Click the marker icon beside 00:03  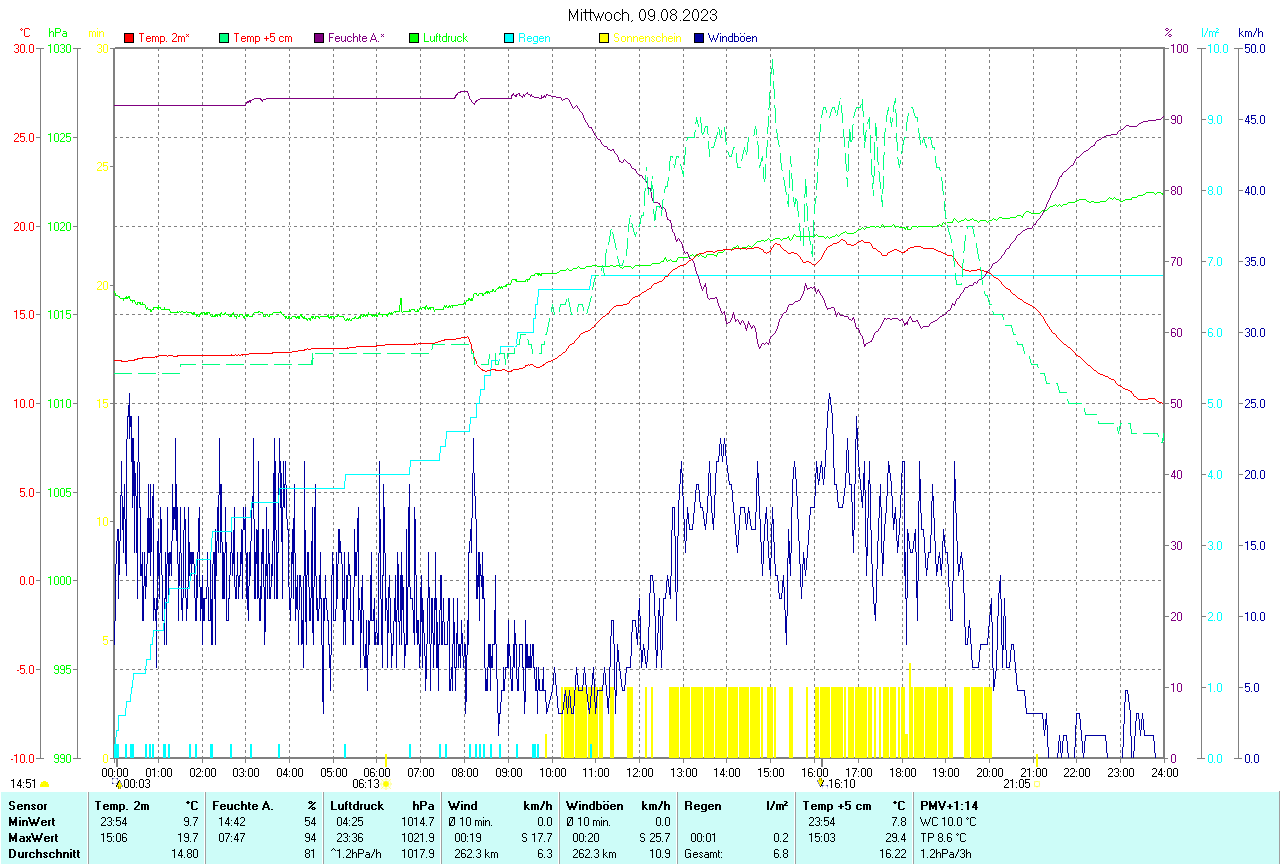point(118,784)
